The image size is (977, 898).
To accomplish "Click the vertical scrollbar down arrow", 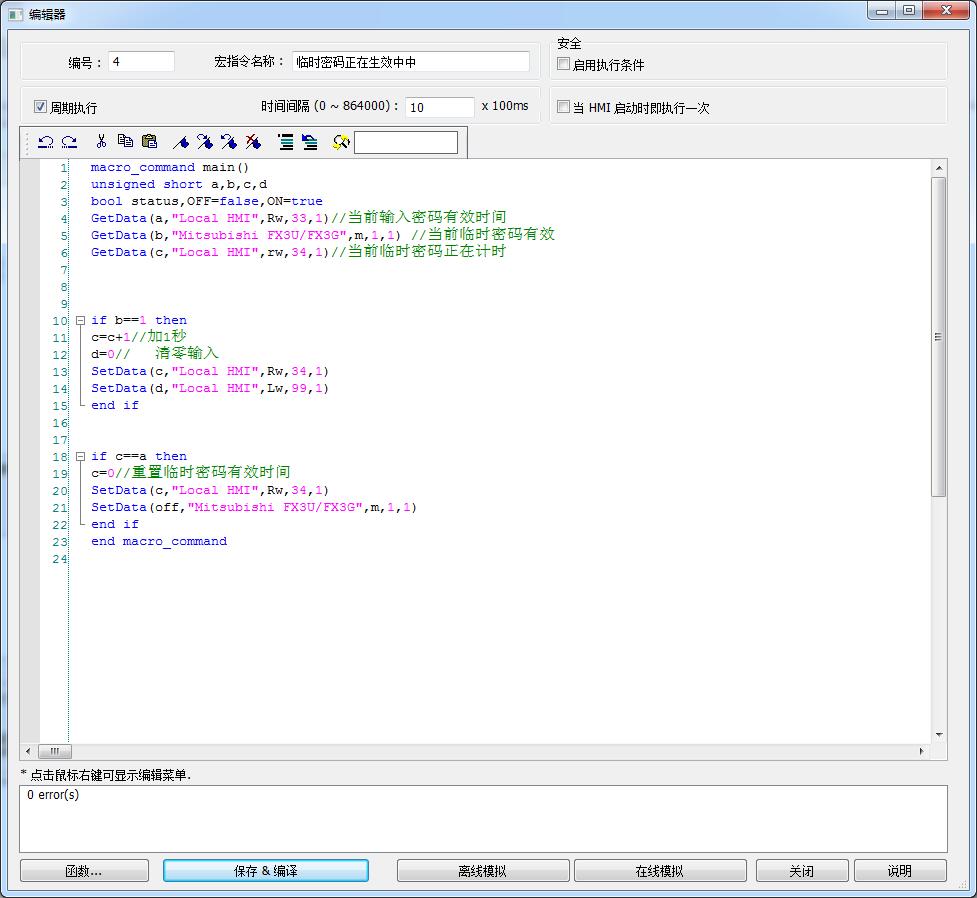I will point(938,735).
